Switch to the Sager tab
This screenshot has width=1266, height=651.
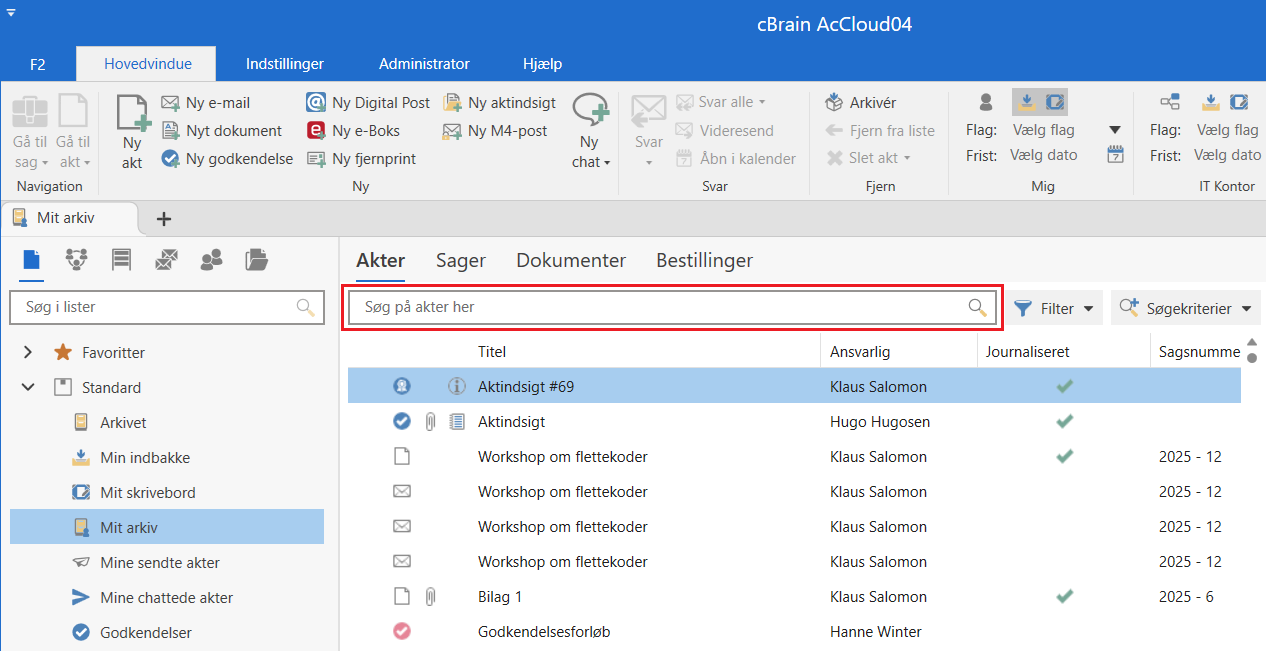(x=460, y=260)
